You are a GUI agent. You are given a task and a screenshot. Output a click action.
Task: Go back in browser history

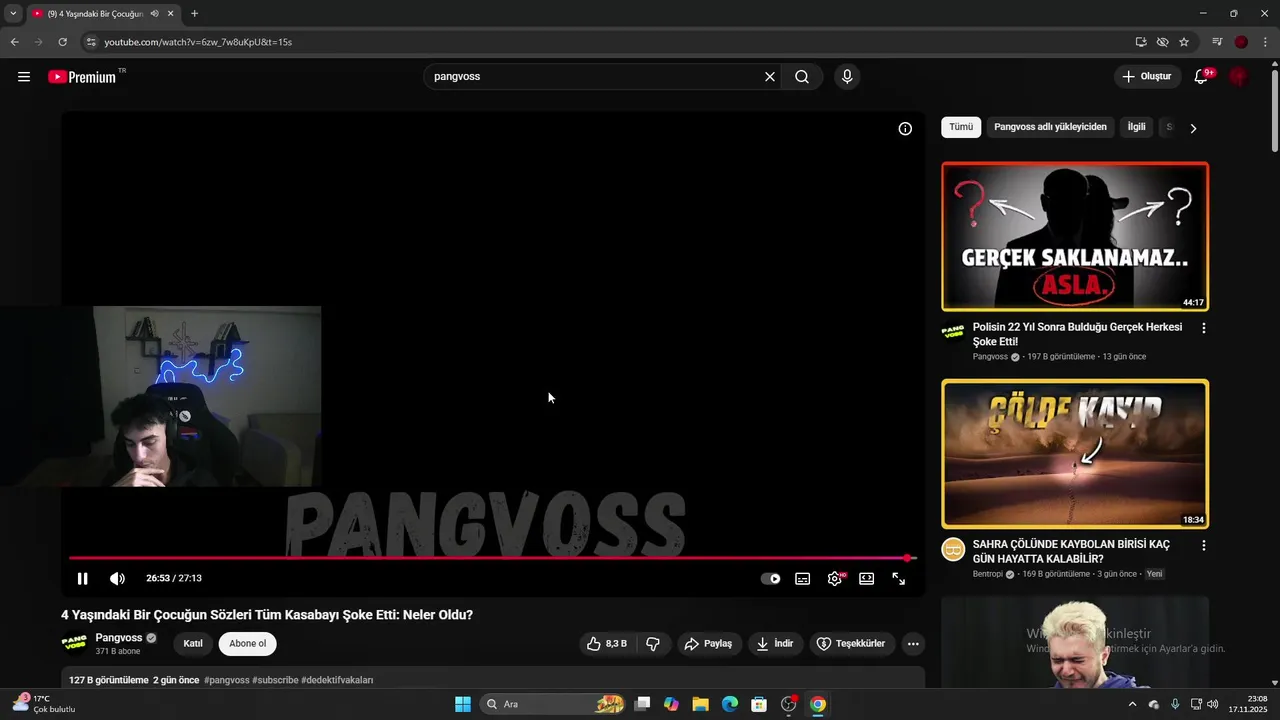pos(14,42)
